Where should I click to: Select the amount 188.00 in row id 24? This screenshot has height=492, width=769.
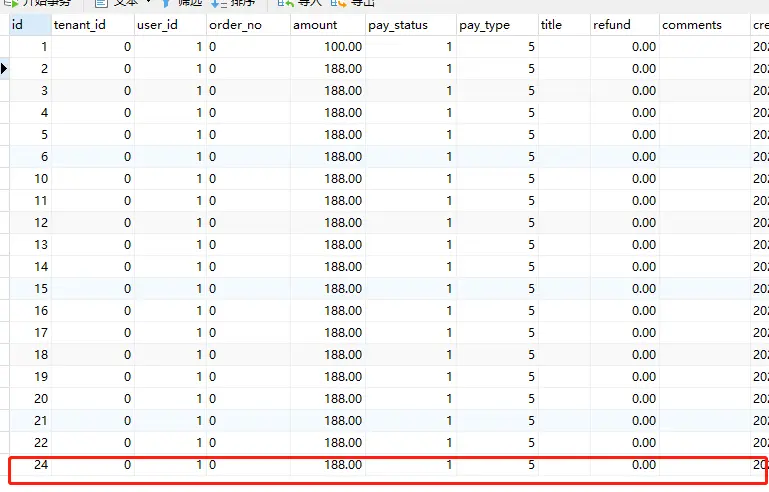click(x=328, y=465)
